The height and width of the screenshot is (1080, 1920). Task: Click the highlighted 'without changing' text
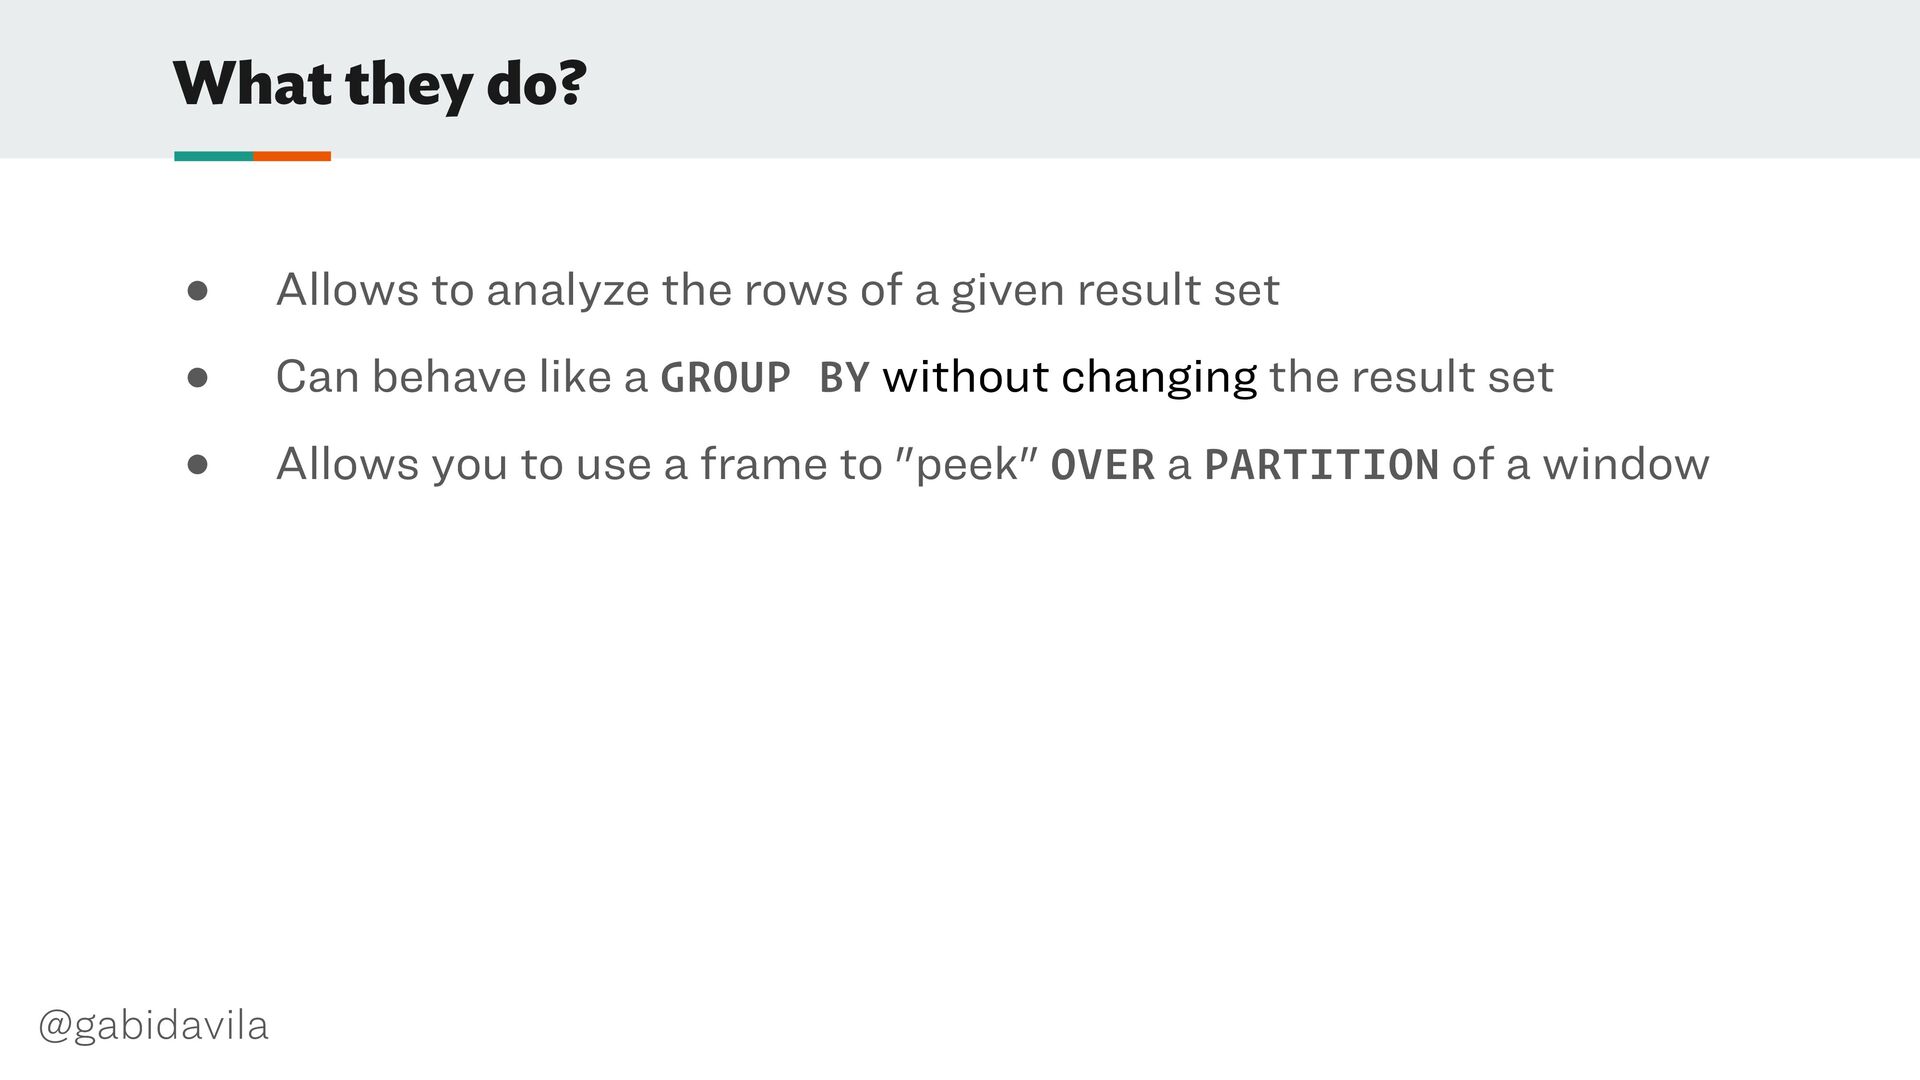click(1069, 378)
